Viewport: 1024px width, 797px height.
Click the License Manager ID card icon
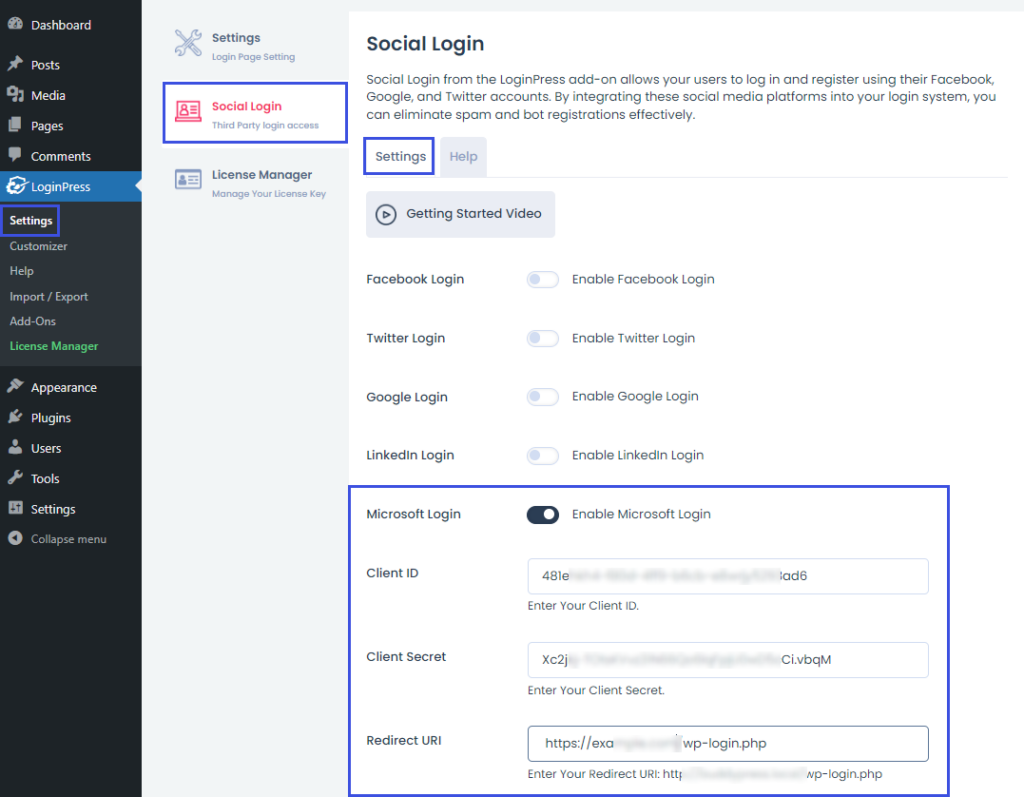coord(188,179)
